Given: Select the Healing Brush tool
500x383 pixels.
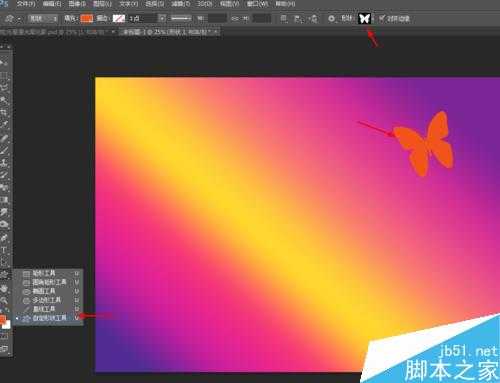Looking at the screenshot, I should click(4, 138).
